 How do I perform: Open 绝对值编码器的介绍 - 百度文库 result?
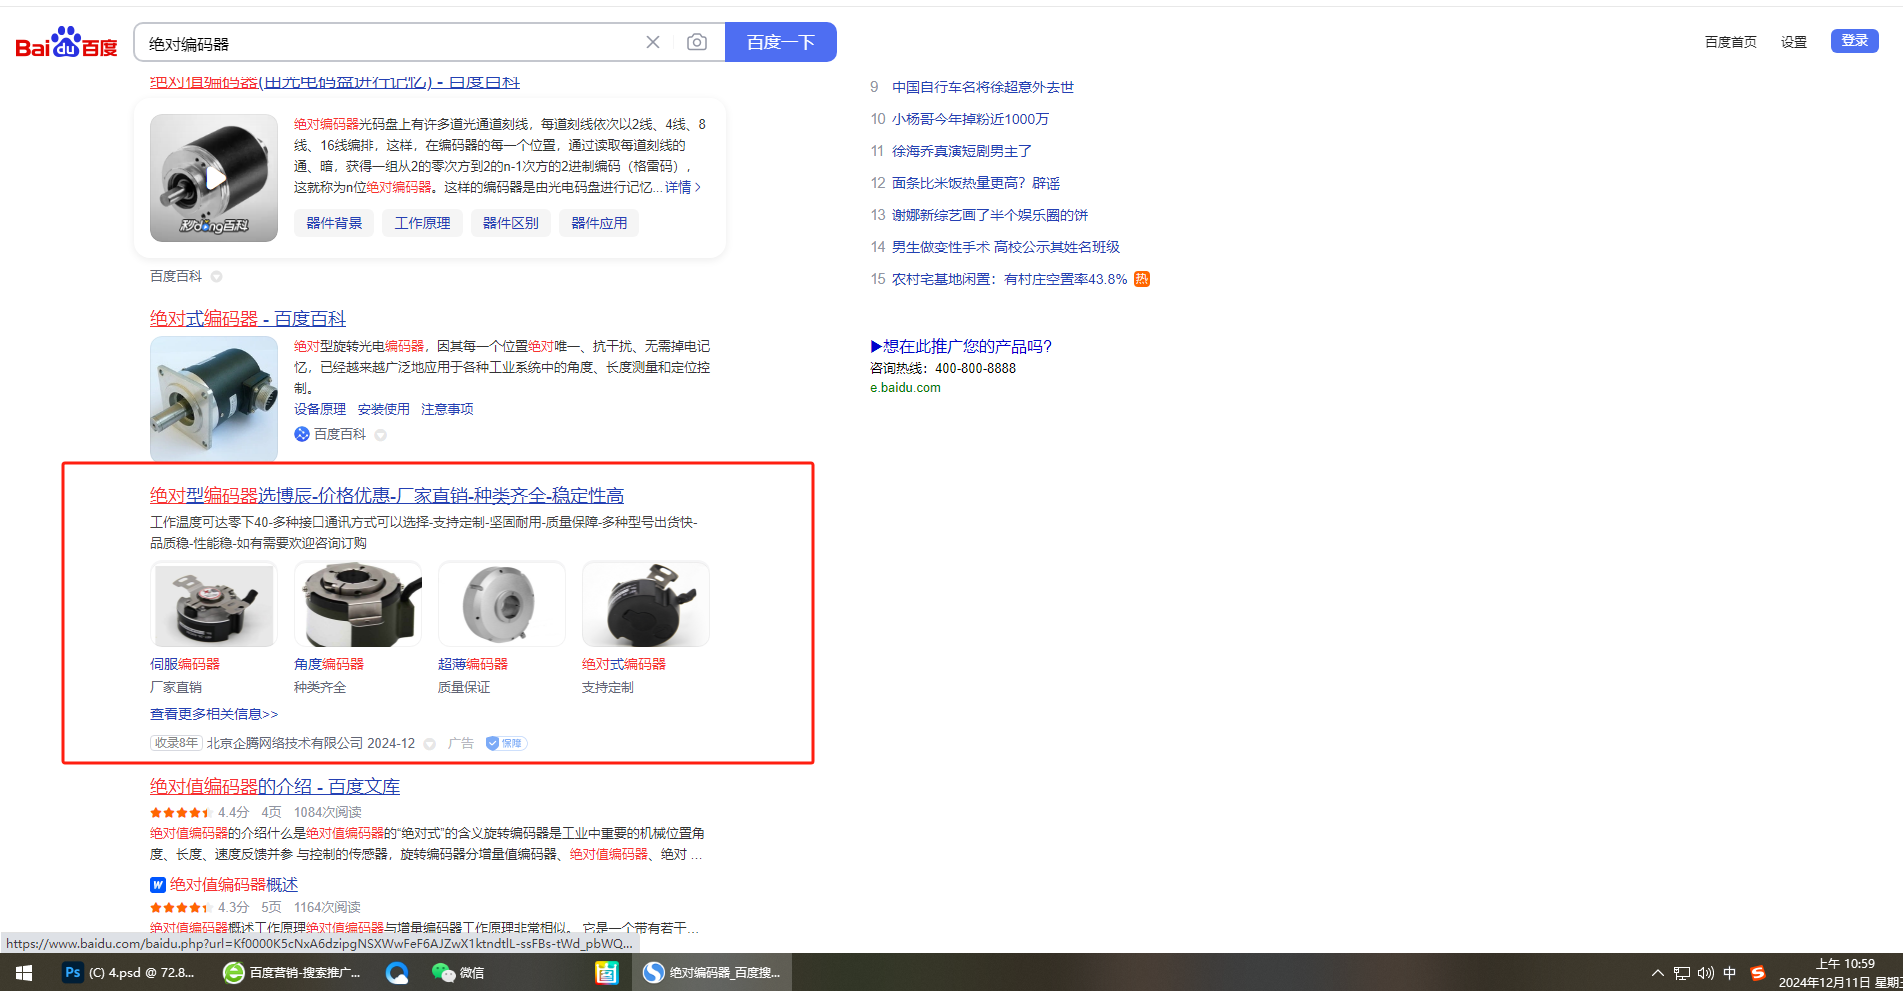coord(275,786)
